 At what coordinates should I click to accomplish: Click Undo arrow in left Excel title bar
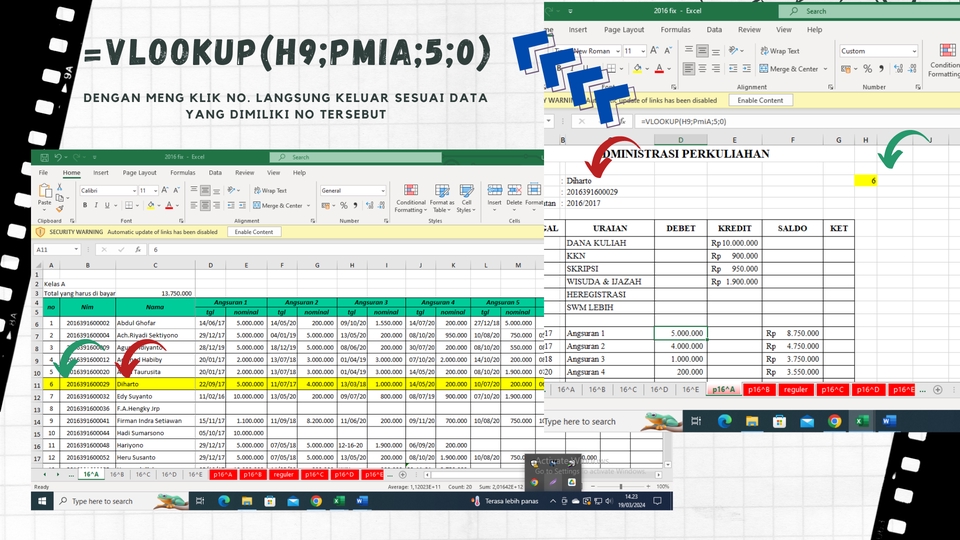coord(58,157)
